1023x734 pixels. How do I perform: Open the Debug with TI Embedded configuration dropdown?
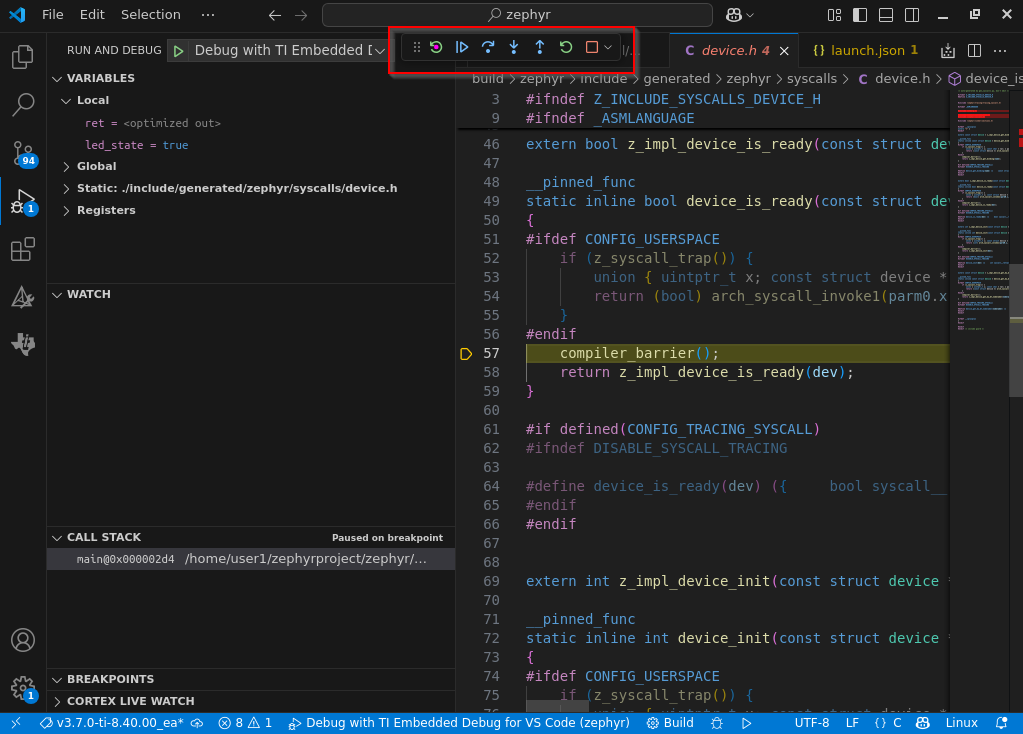pyautogui.click(x=380, y=49)
